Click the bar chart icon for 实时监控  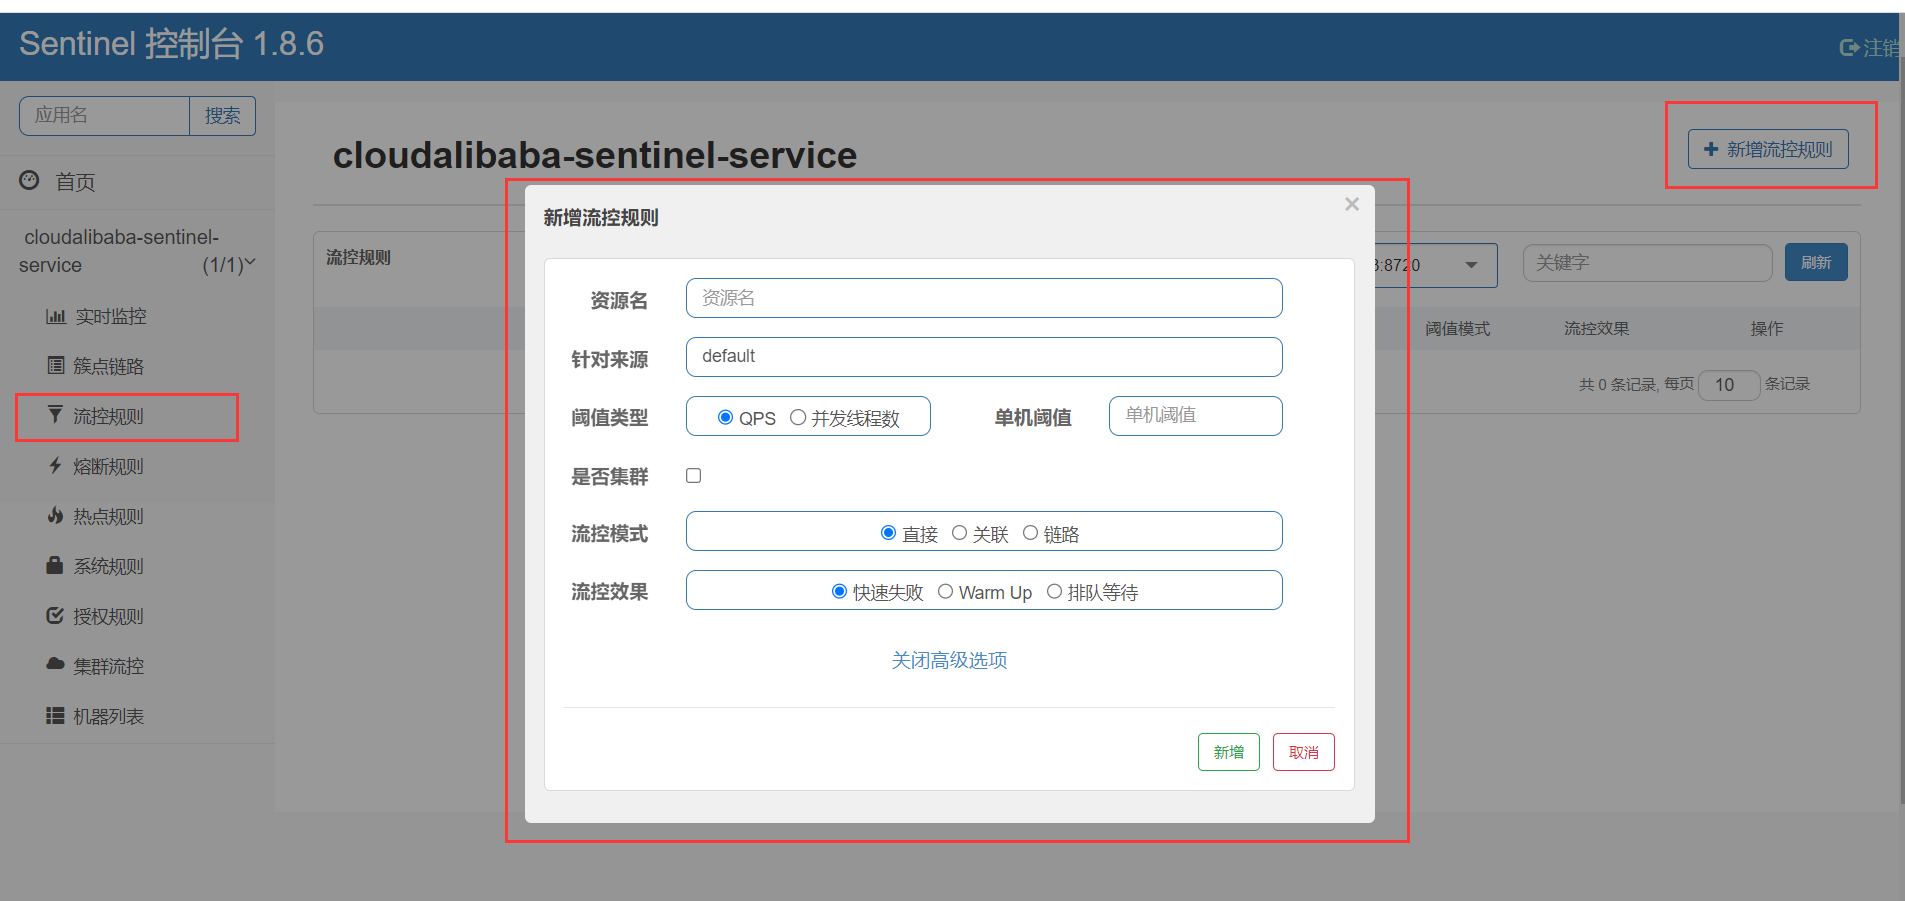click(x=56, y=317)
